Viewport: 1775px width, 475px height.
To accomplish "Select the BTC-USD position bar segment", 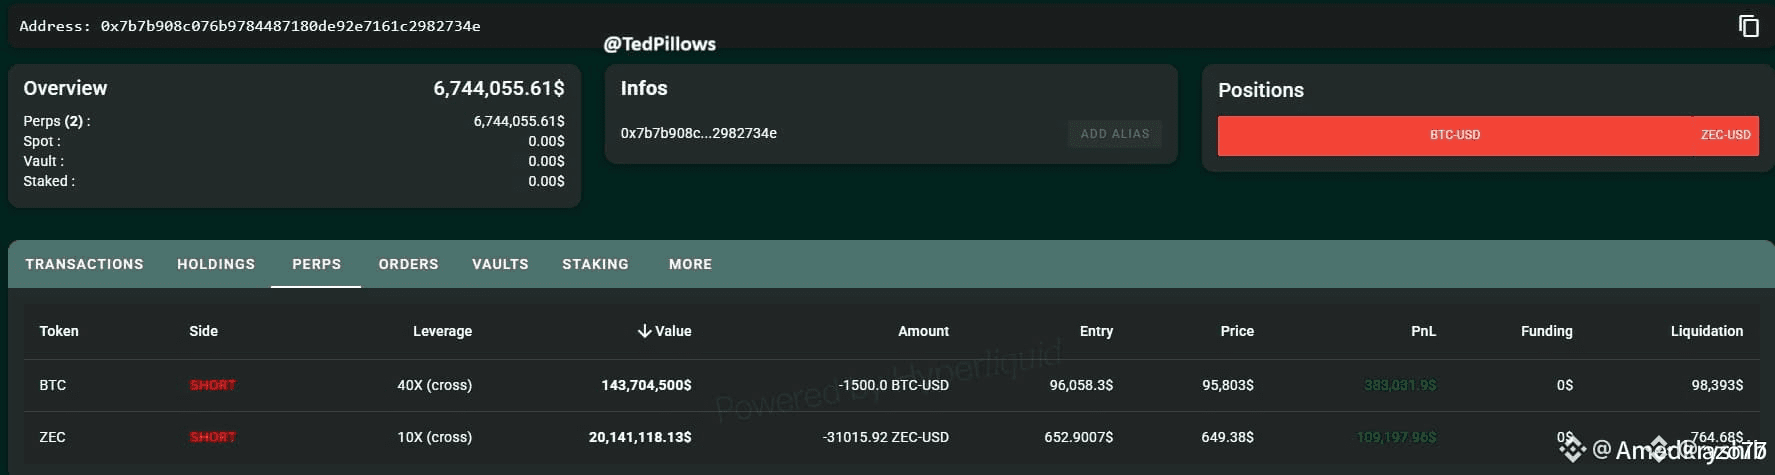I will 1455,135.
